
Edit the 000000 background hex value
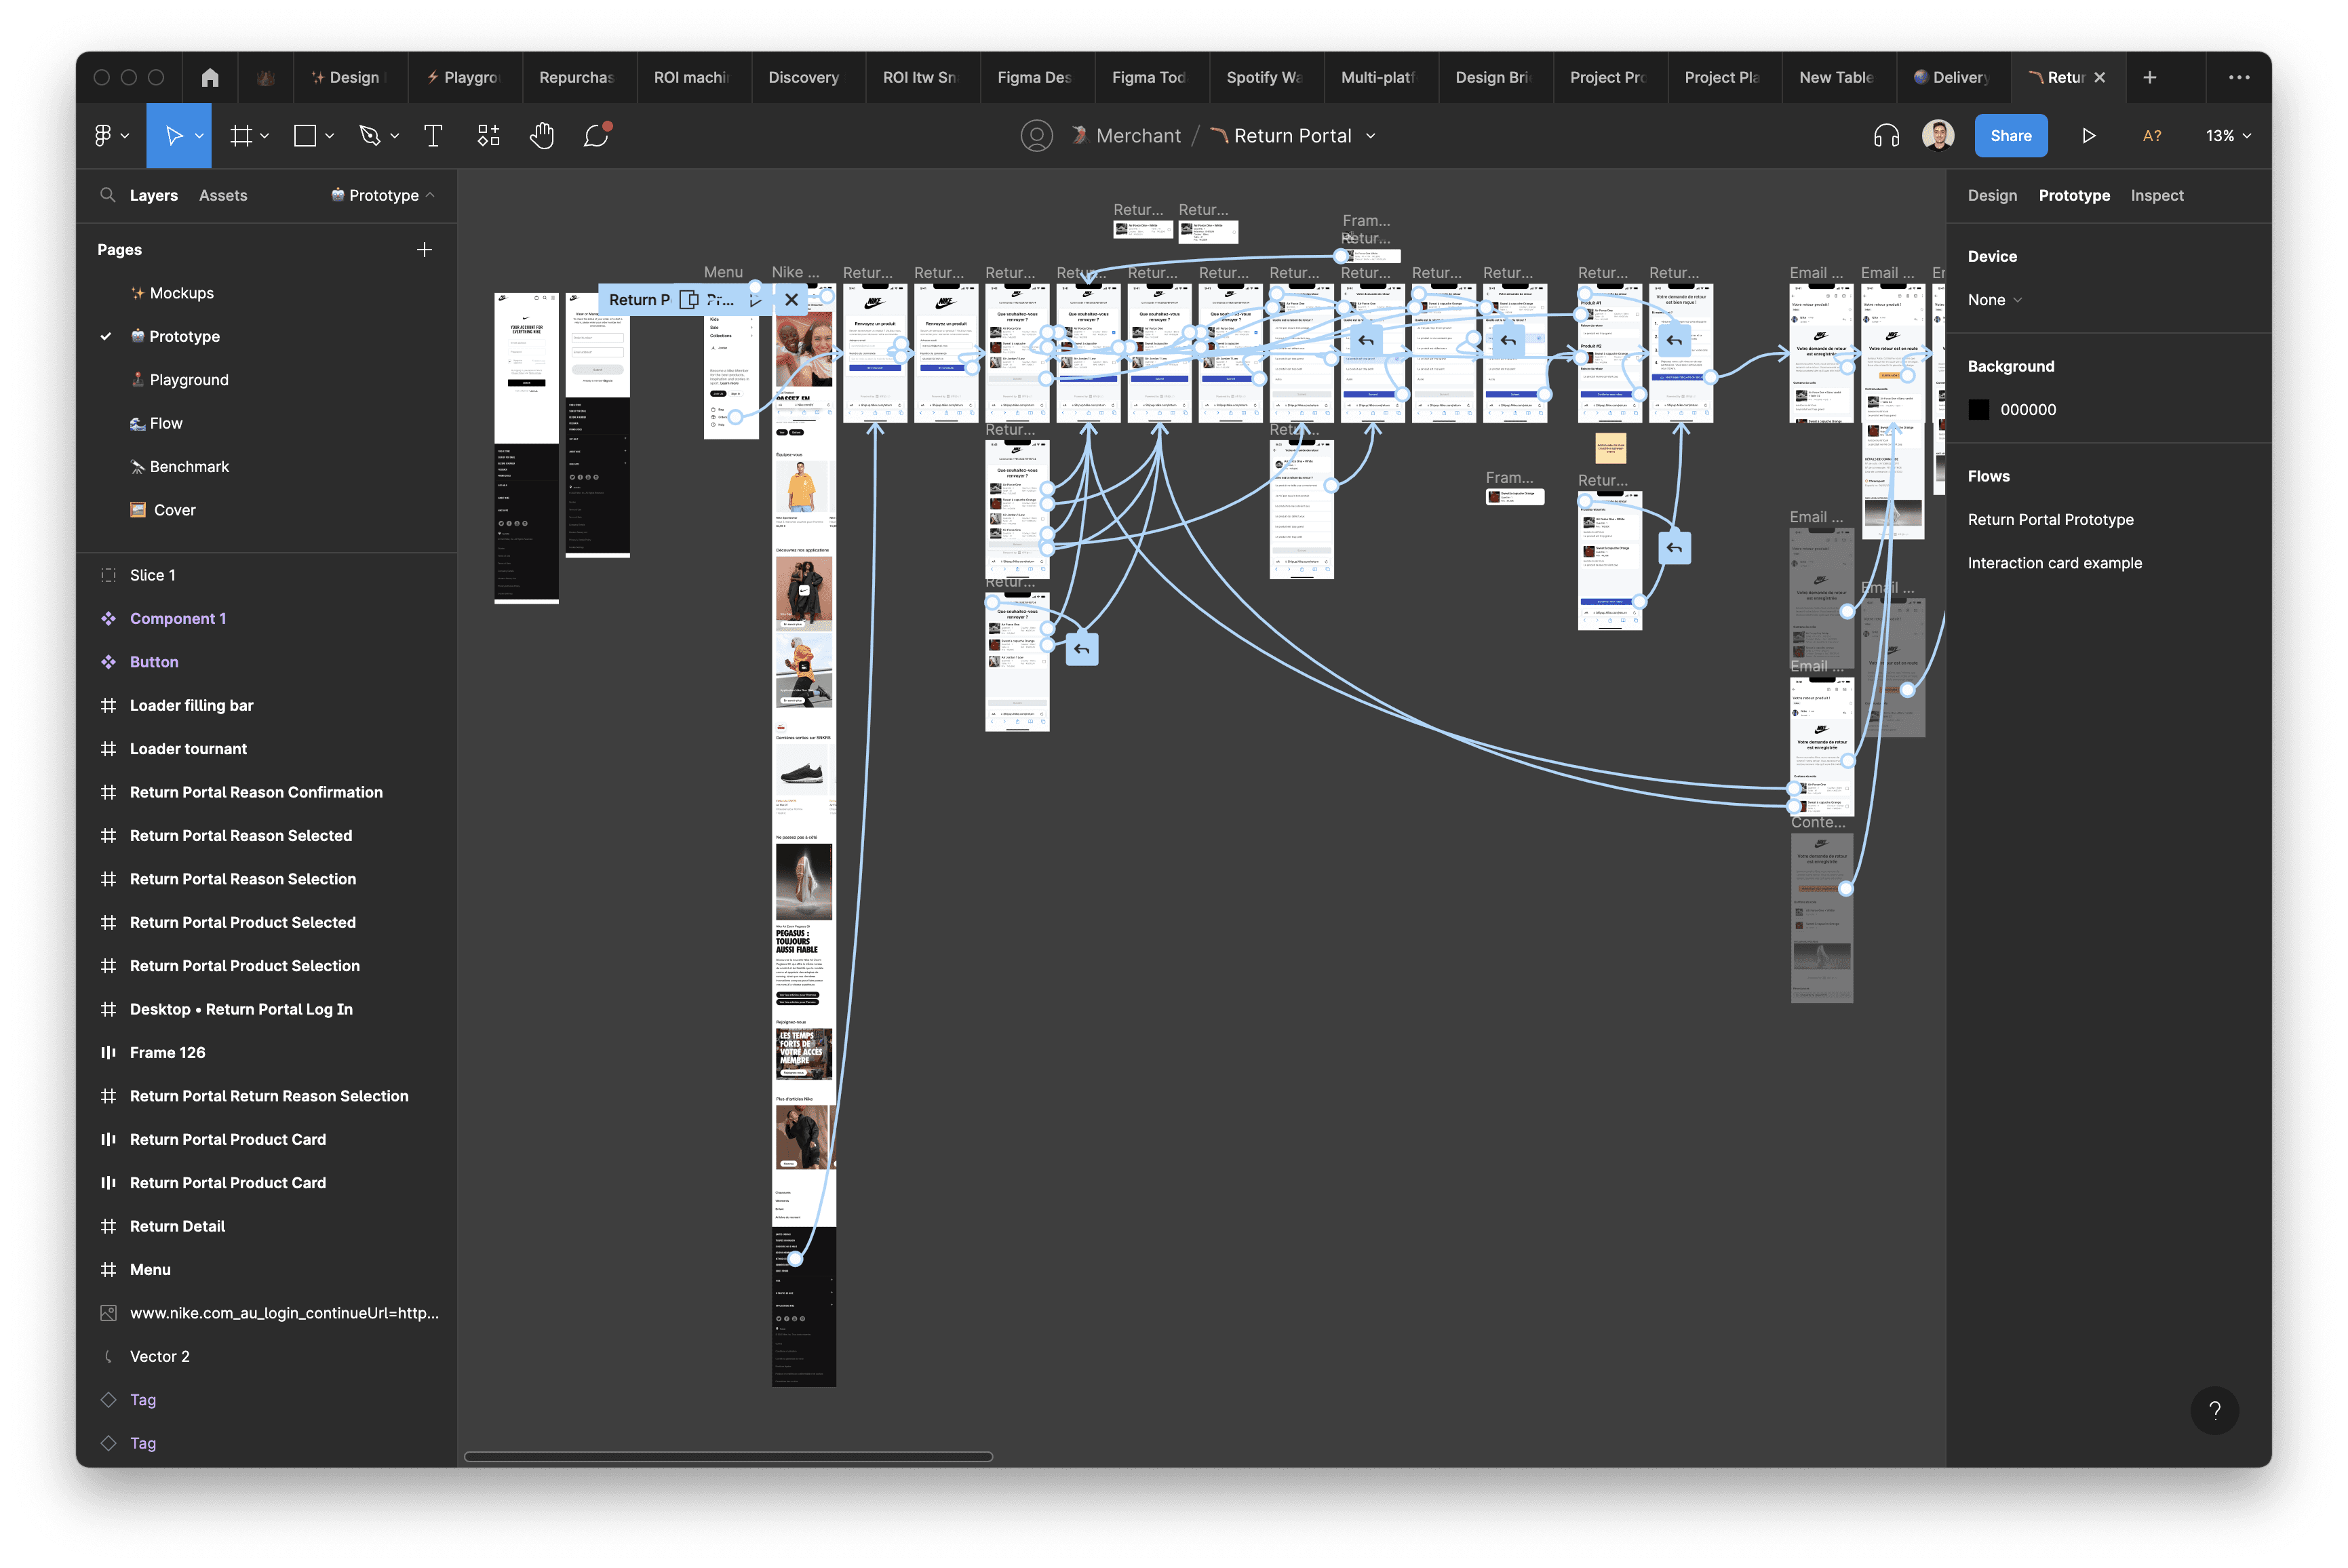[2028, 410]
